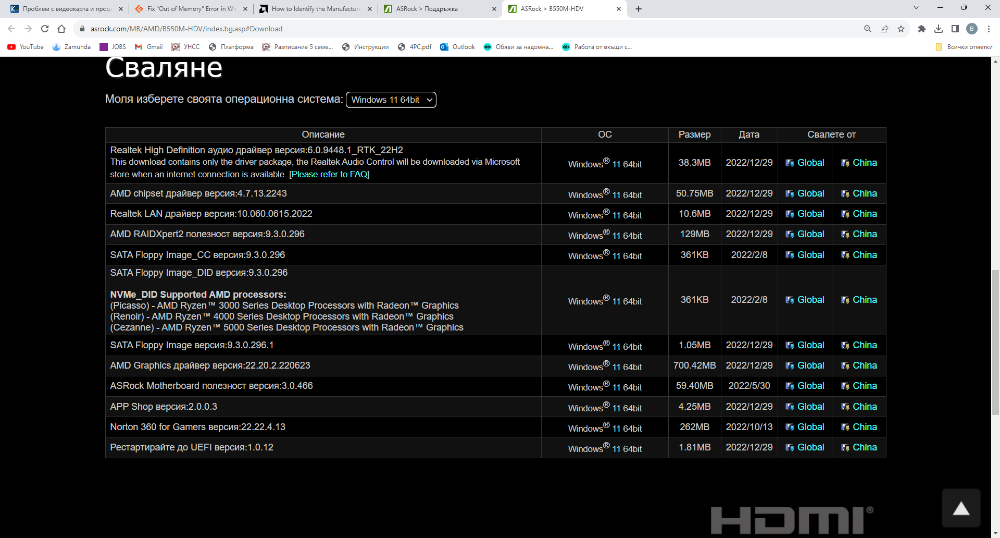
Task: Open the Инструкции bookmark
Action: point(365,47)
